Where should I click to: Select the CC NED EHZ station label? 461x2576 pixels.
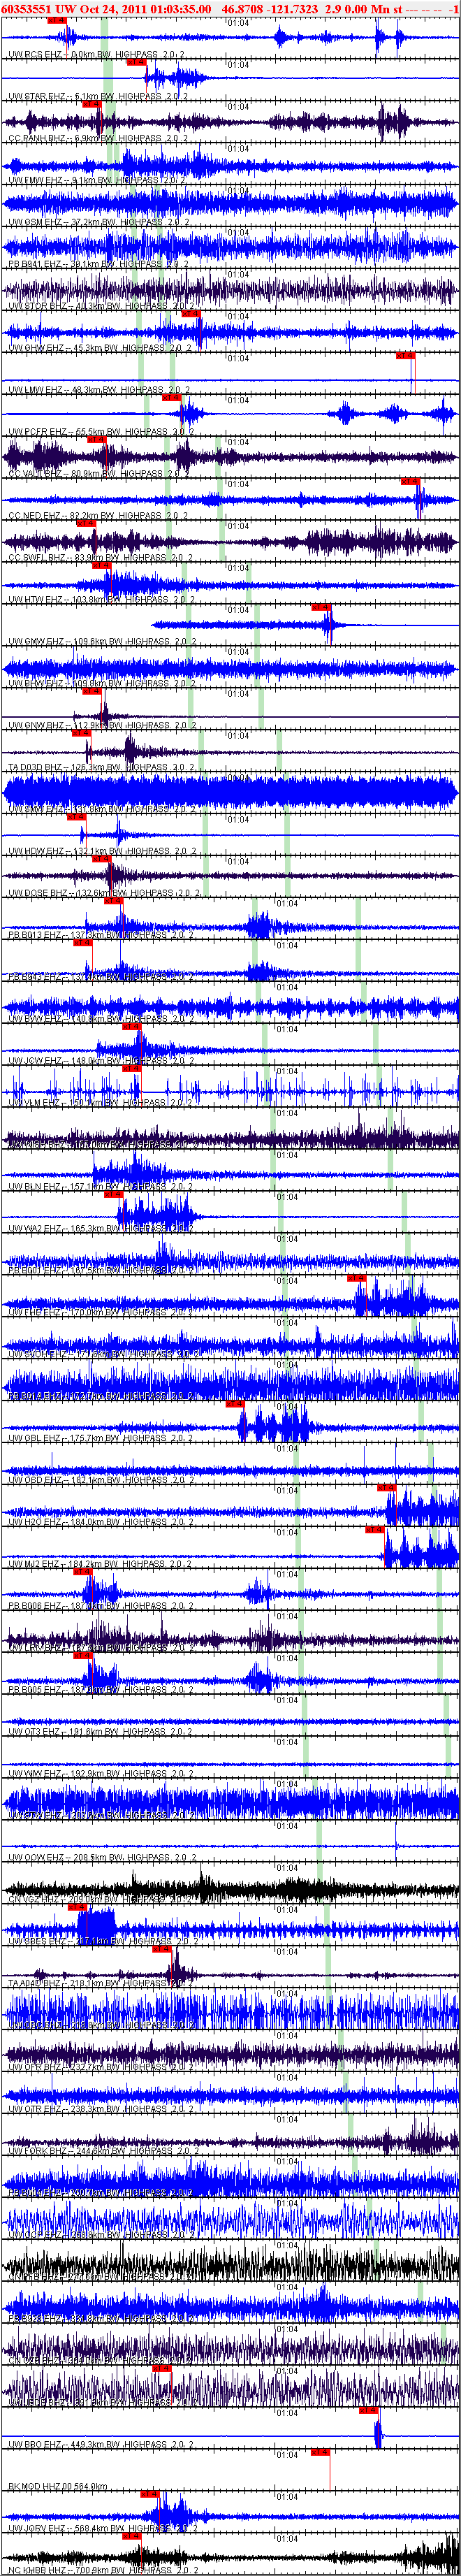(98, 516)
